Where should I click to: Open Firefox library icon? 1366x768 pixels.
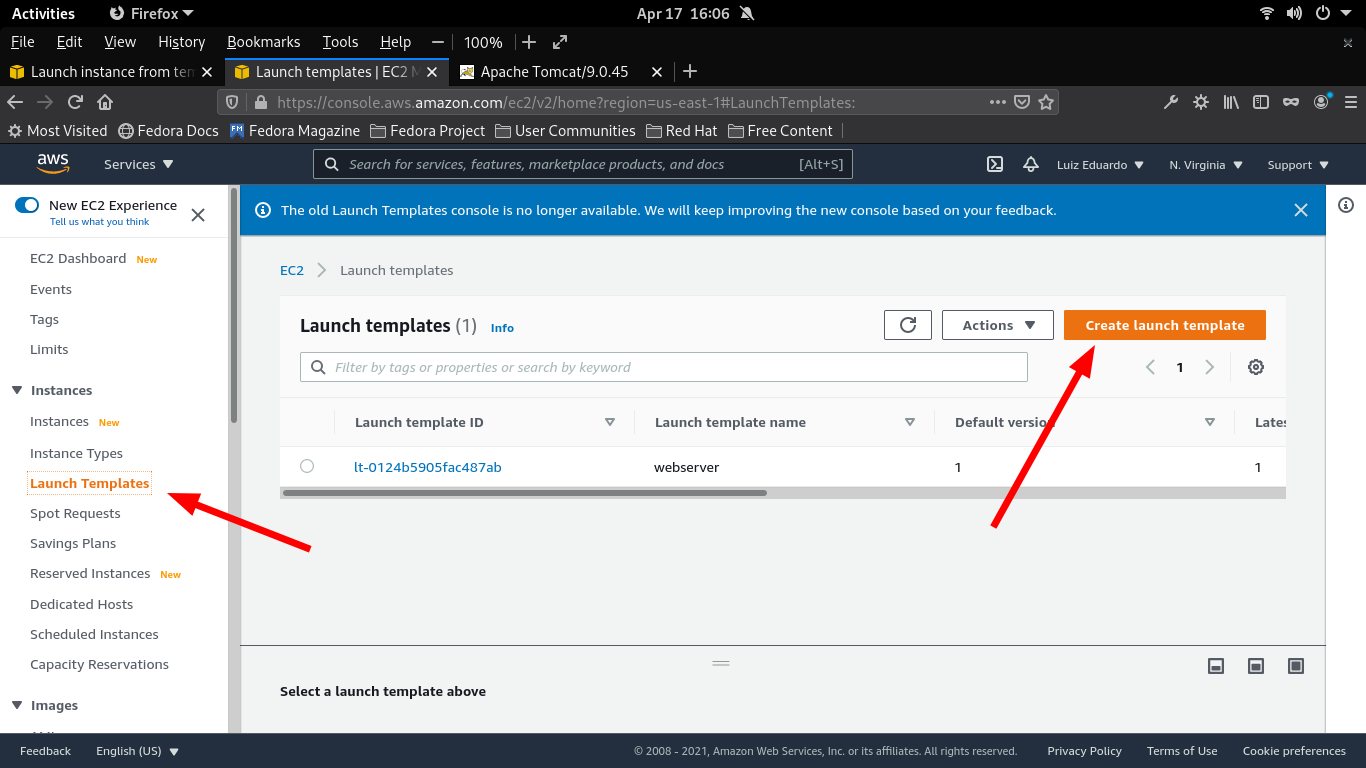[x=1231, y=102]
